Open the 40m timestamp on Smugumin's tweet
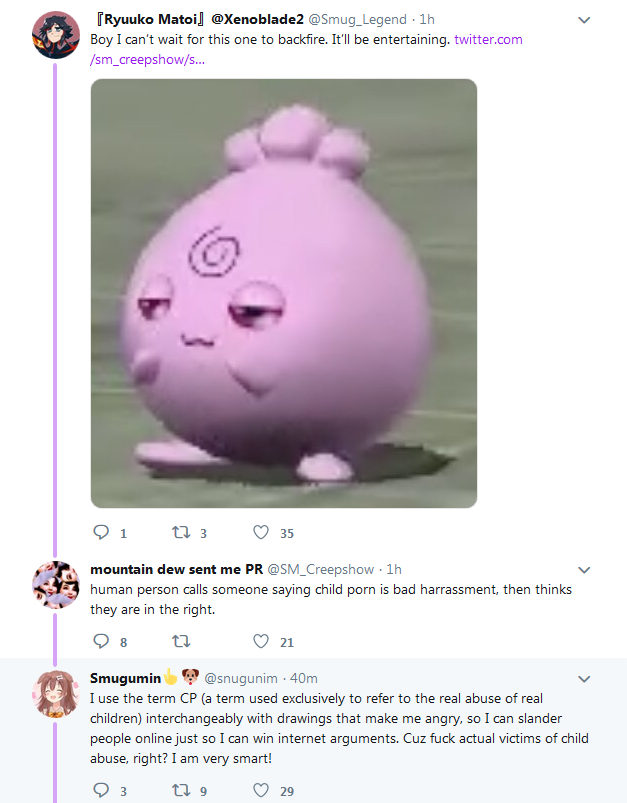 click(x=304, y=679)
